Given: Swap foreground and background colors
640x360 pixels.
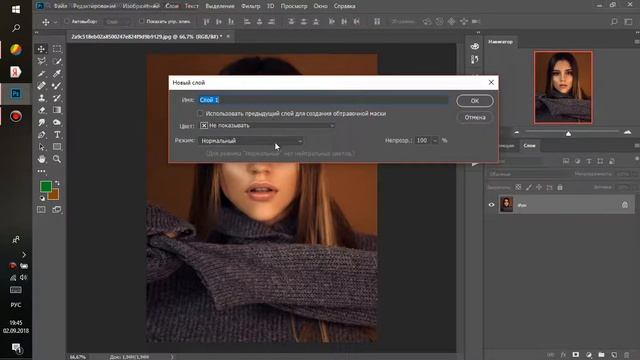Looking at the screenshot, I should (57, 183).
